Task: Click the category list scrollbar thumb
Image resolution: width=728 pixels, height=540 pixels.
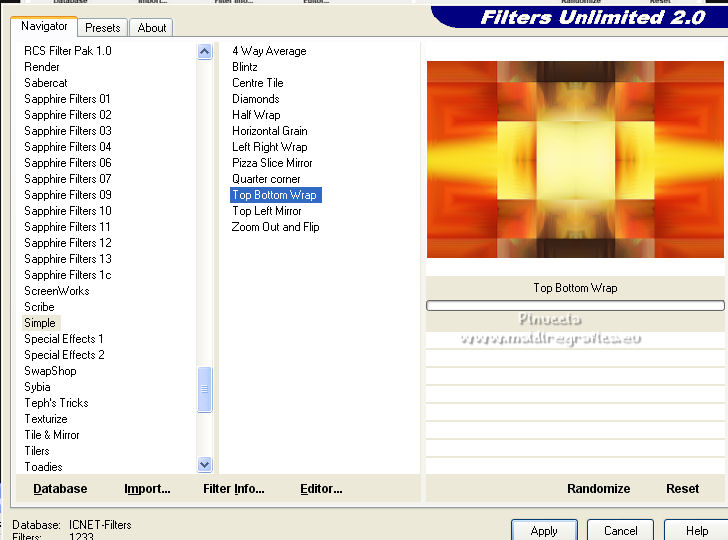Action: pos(204,389)
